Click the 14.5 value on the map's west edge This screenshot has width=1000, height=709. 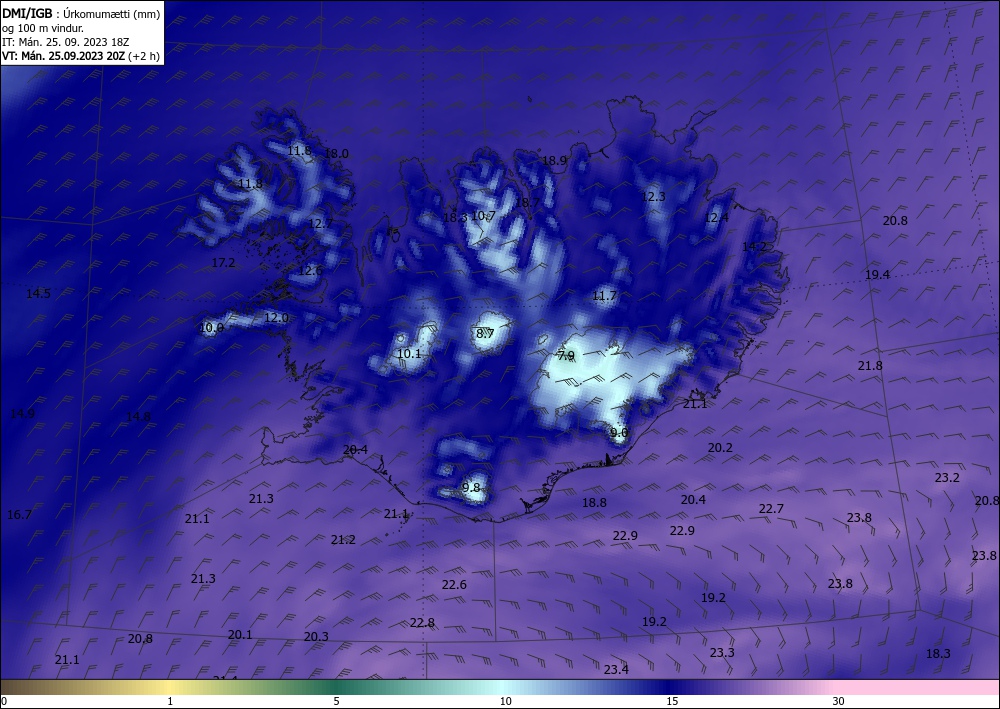tap(38, 294)
